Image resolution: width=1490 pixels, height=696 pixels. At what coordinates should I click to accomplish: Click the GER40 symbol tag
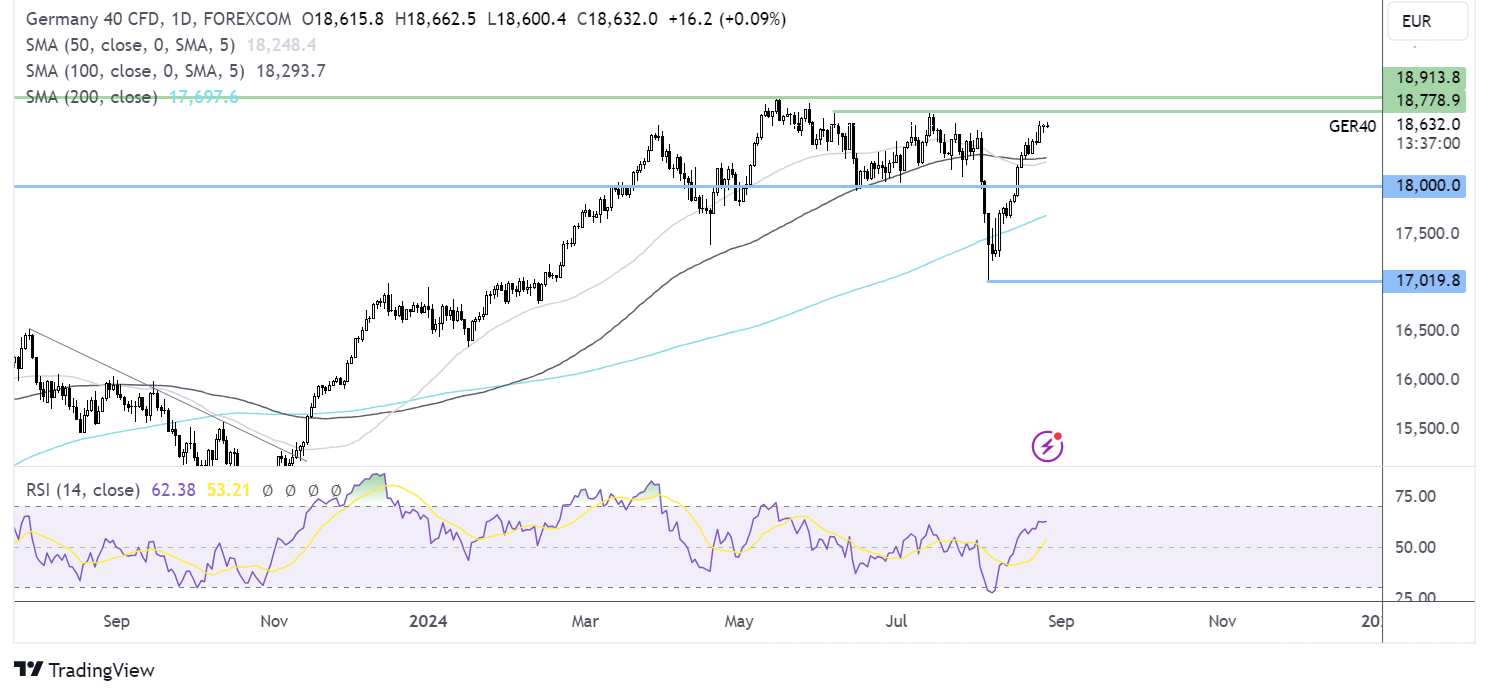pos(1352,126)
